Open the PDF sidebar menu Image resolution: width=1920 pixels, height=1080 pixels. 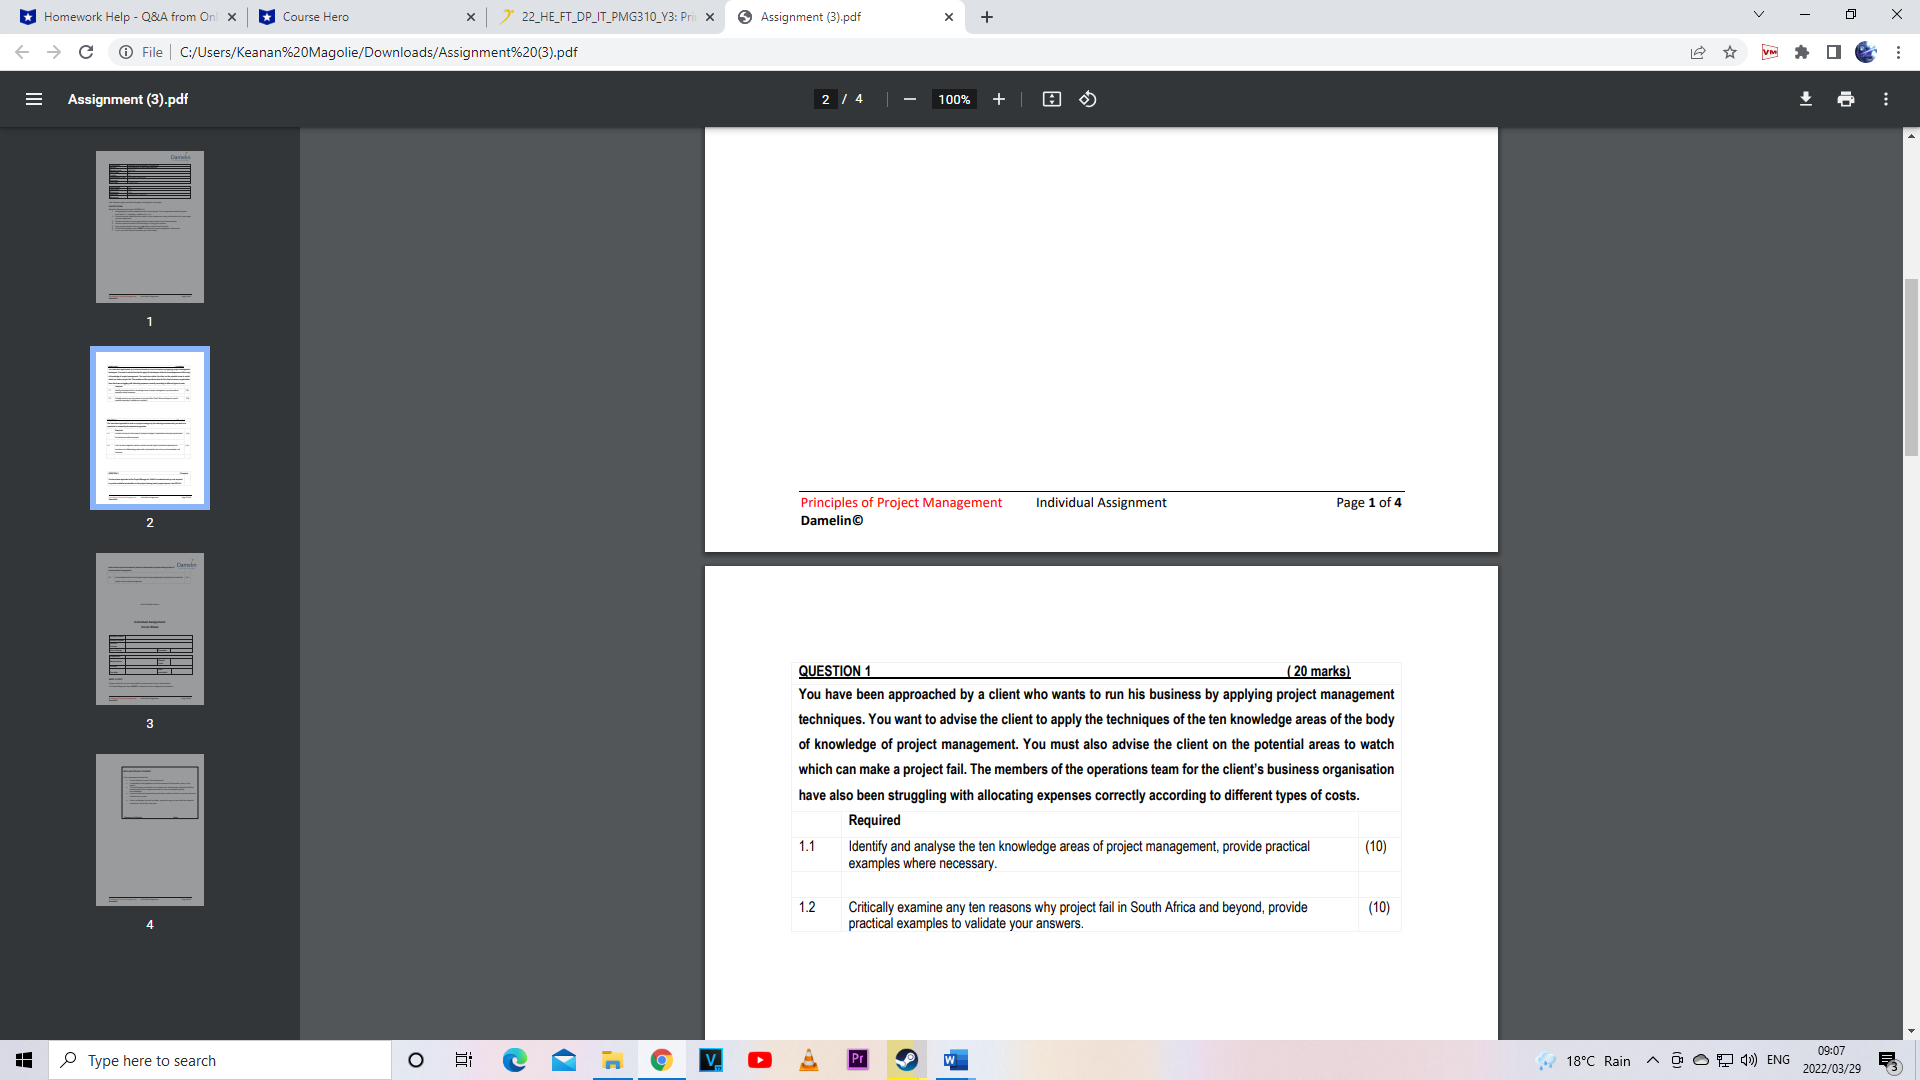(x=34, y=99)
